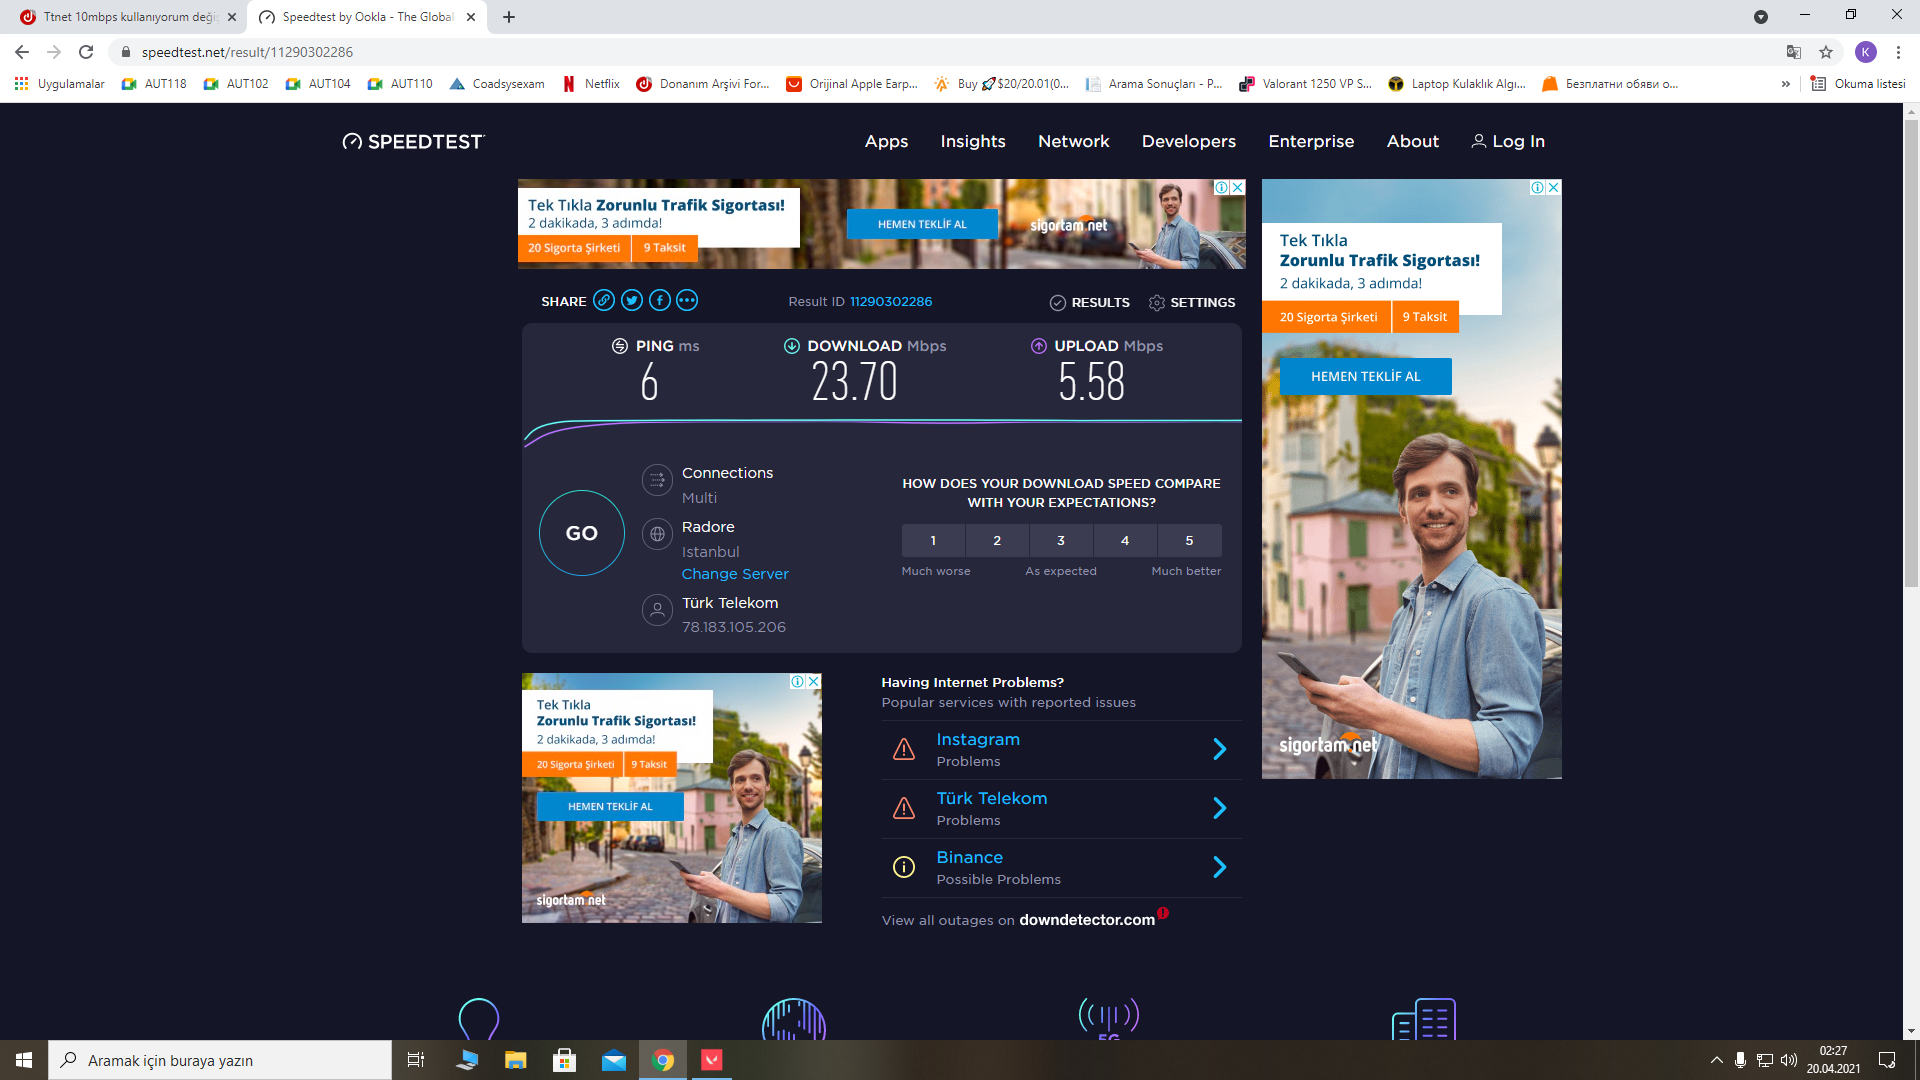Open Uygulamalar apps shortcut

(60, 84)
